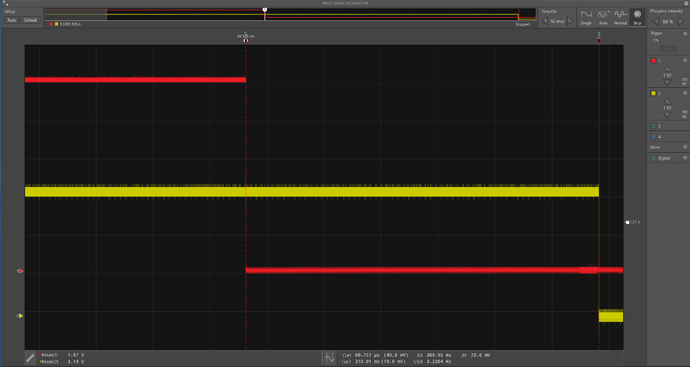Click the channel 2 ground level marker
690x367 pixels.
point(19,316)
